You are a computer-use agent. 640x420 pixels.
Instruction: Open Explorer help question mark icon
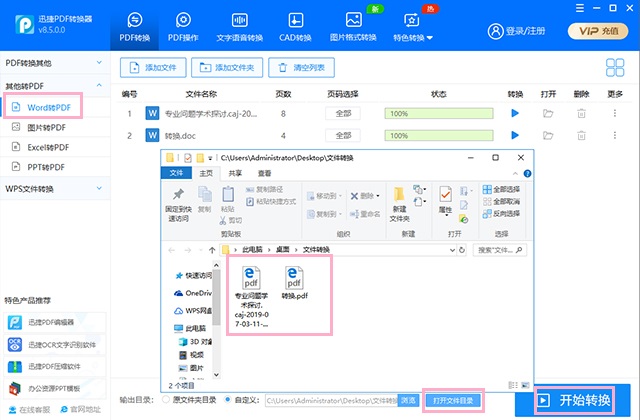[x=527, y=173]
